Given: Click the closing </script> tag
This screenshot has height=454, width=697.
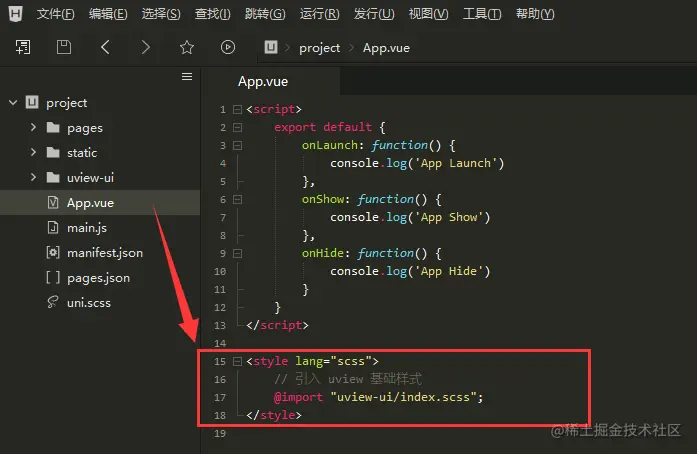Looking at the screenshot, I should coord(277,325).
